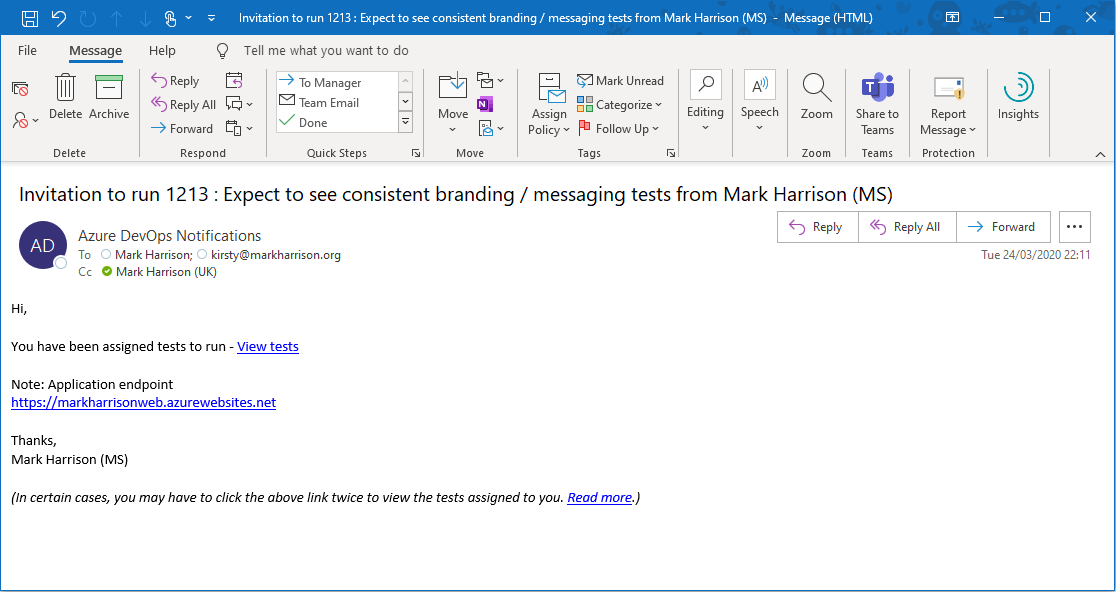Image resolution: width=1116 pixels, height=592 pixels.
Task: Toggle Mark Unread for this message
Action: 620,81
